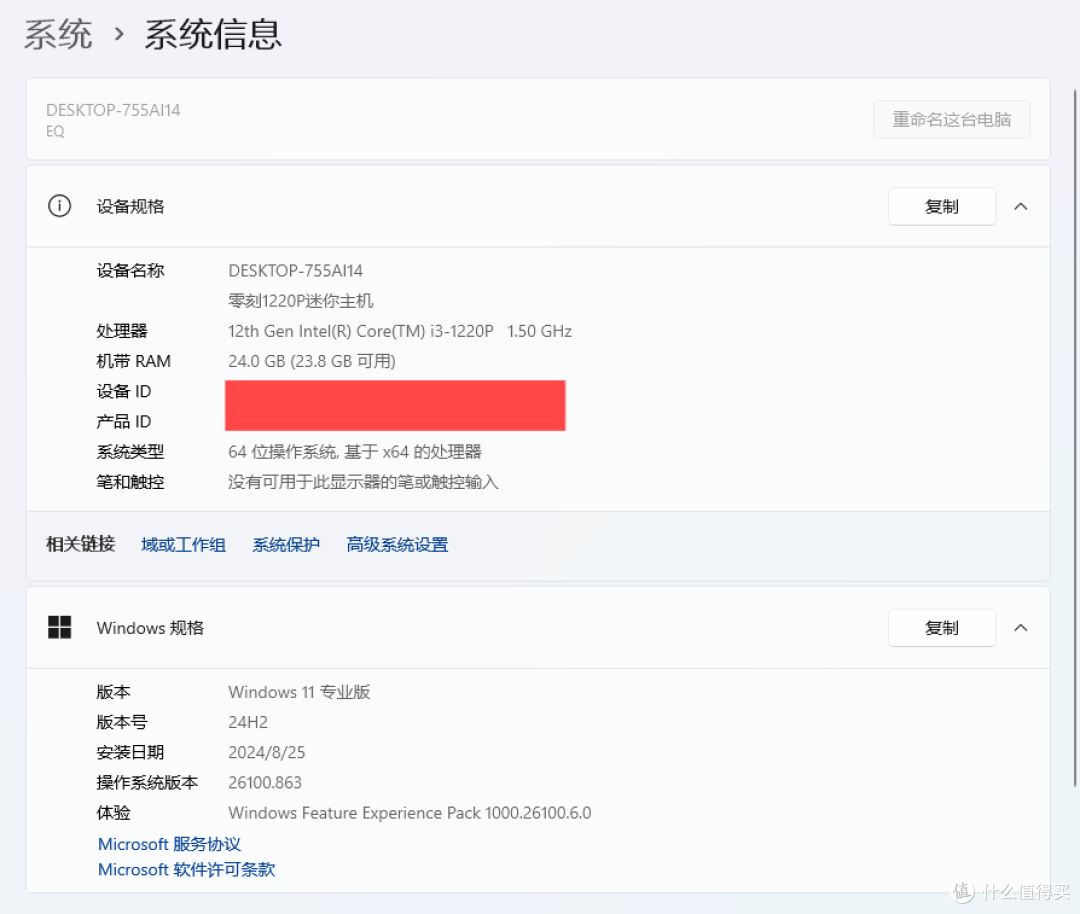Click the 处理器 label

tap(122, 331)
